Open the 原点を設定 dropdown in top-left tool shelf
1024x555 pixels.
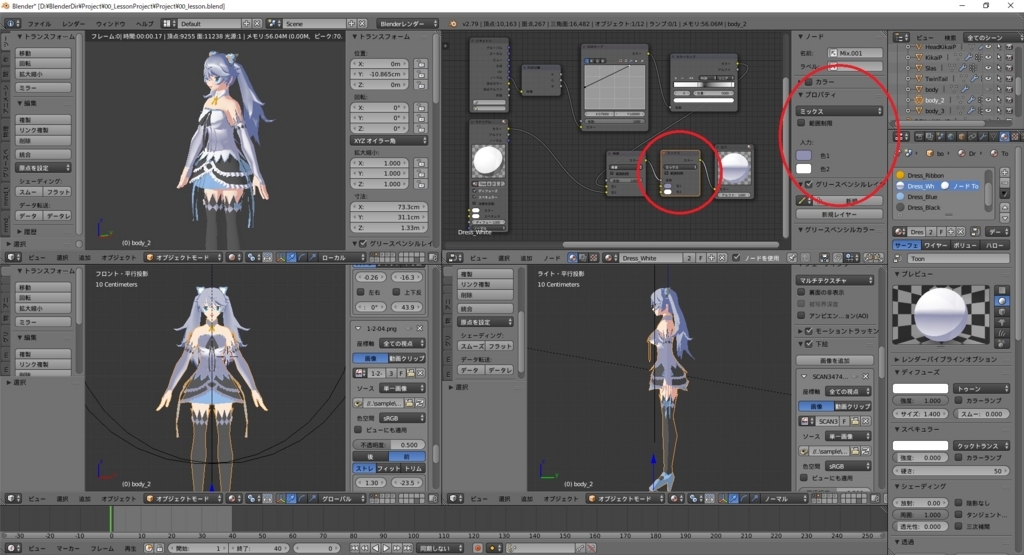coord(43,168)
